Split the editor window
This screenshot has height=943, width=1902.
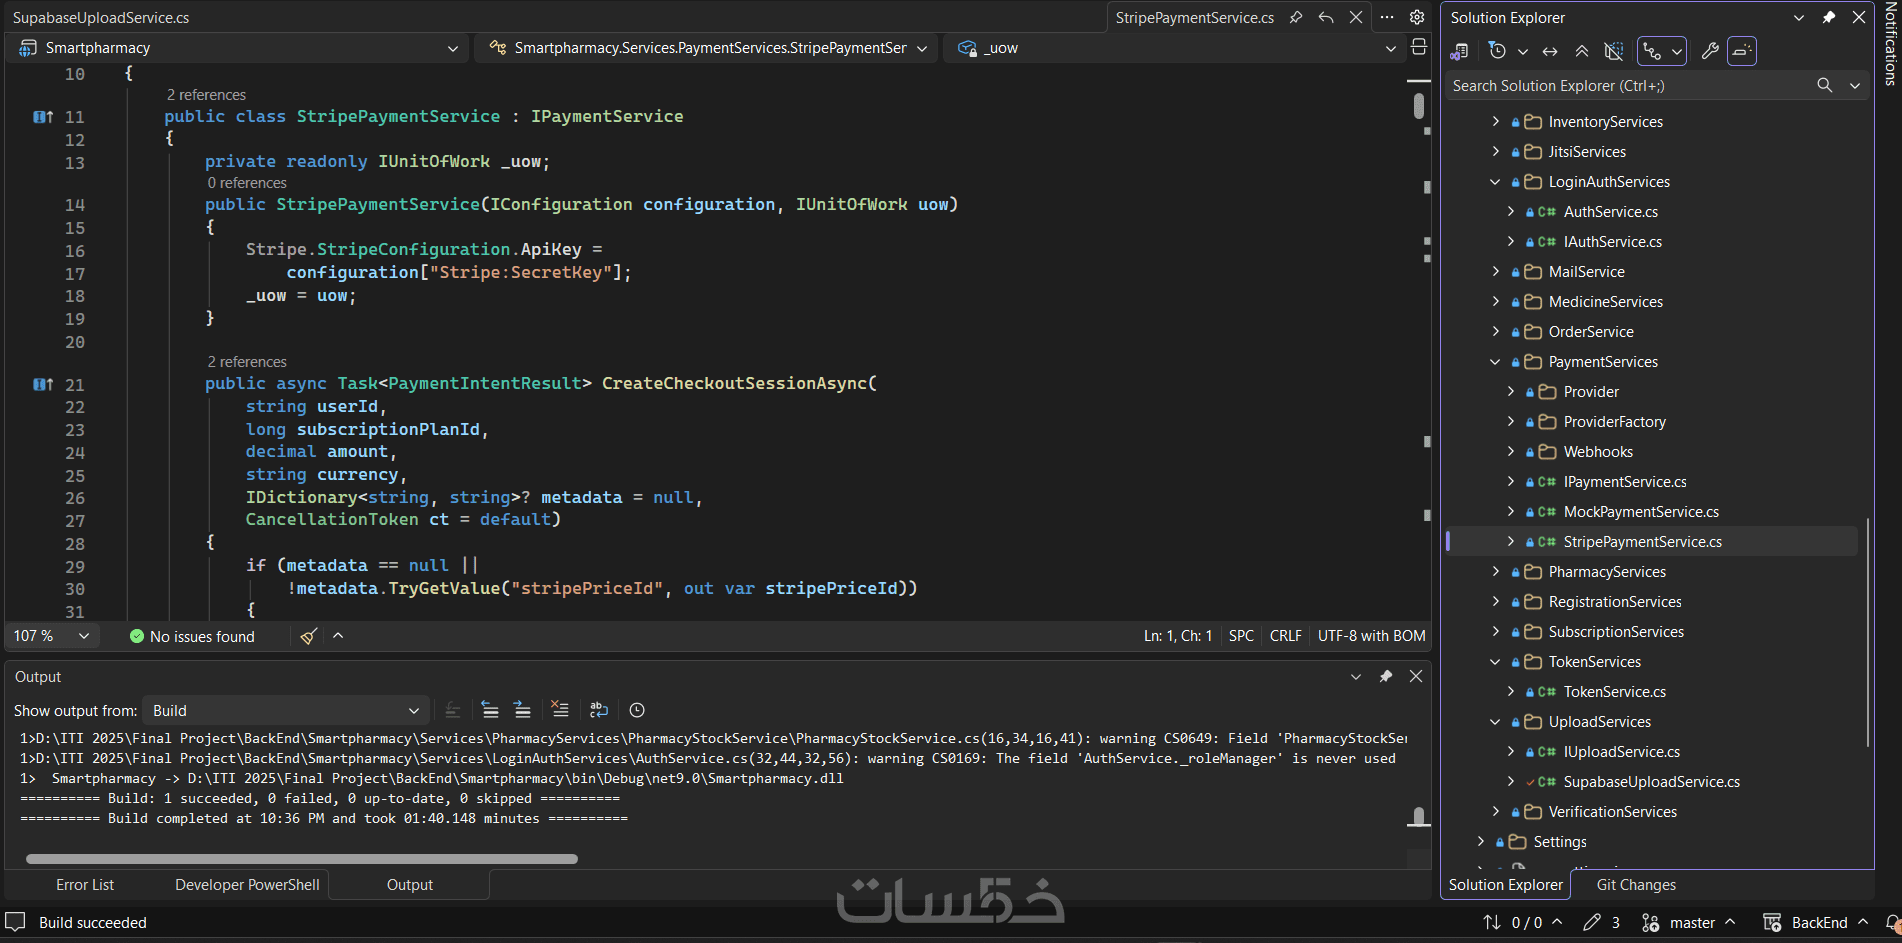(1419, 47)
